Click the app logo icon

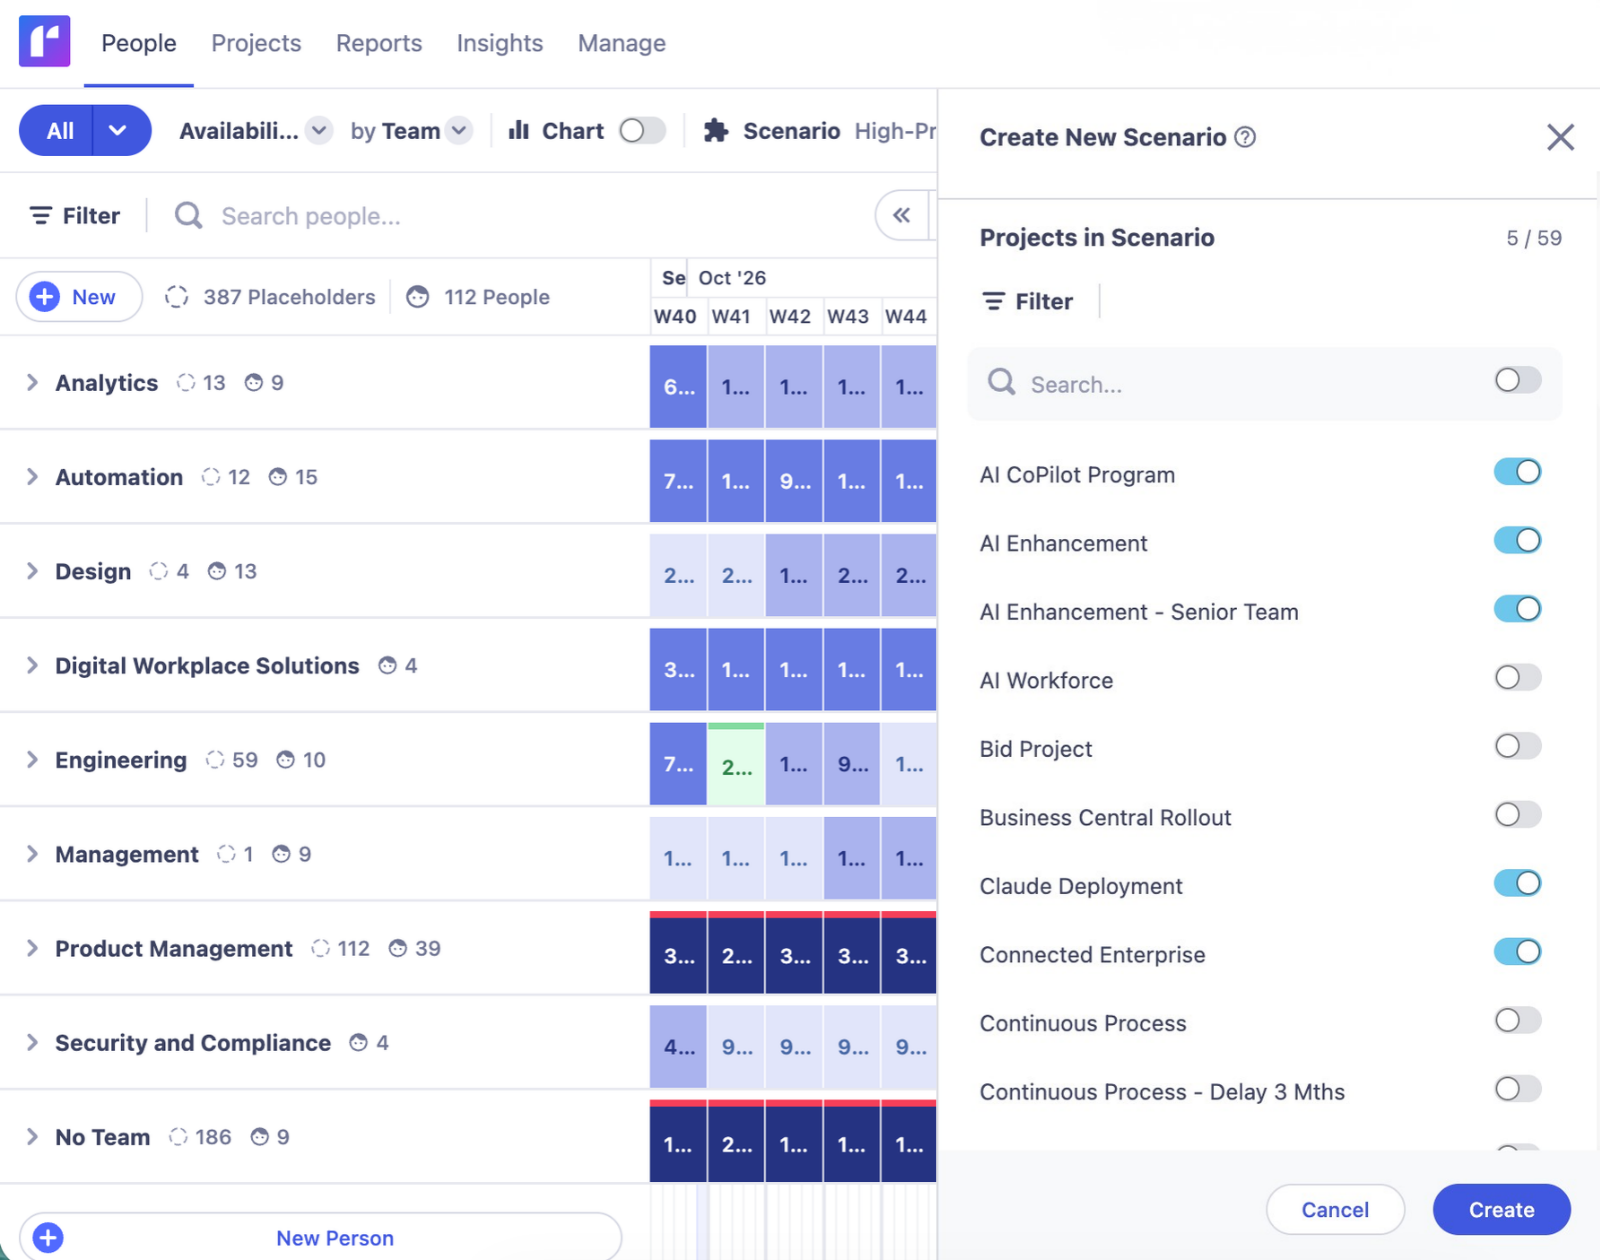point(45,41)
